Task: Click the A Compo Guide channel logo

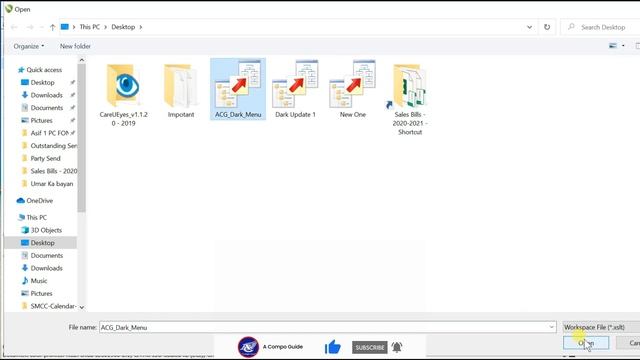Action: click(x=248, y=347)
